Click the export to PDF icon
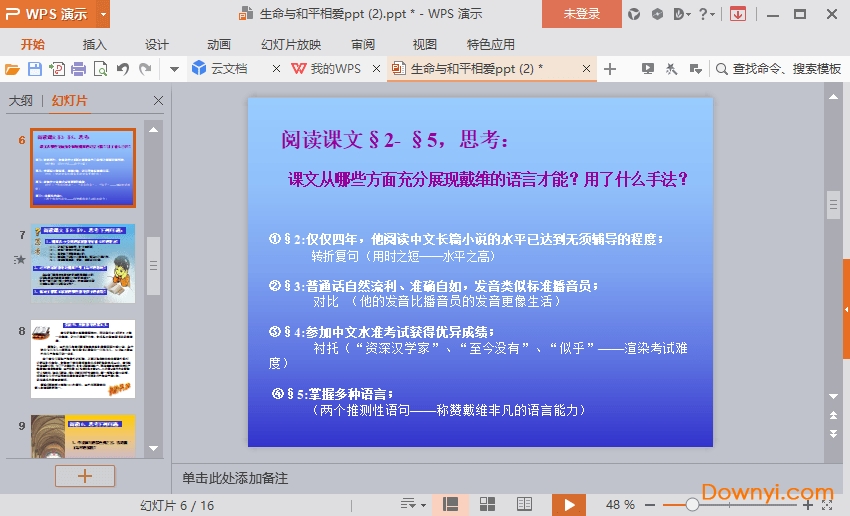This screenshot has width=850, height=516. point(57,69)
